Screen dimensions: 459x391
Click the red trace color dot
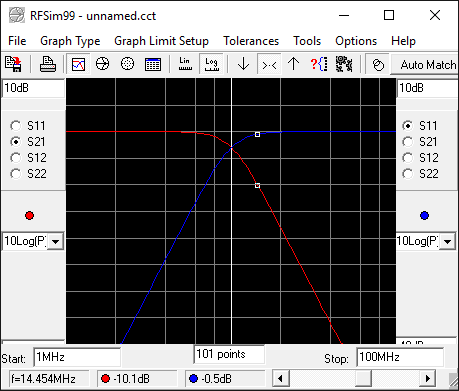pos(29,215)
